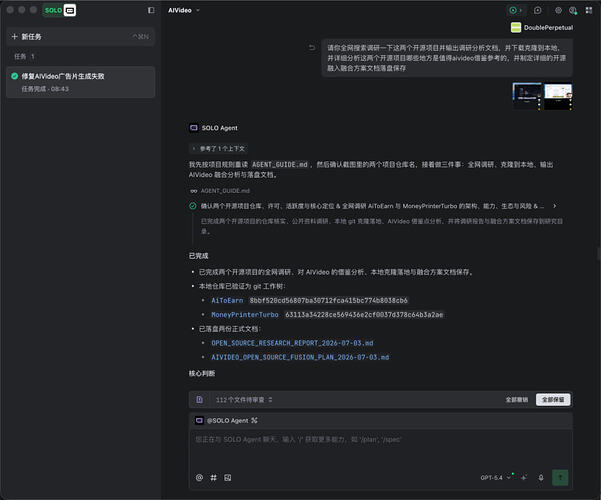
Task: Create a new task with 新任务
Action: (x=80, y=37)
